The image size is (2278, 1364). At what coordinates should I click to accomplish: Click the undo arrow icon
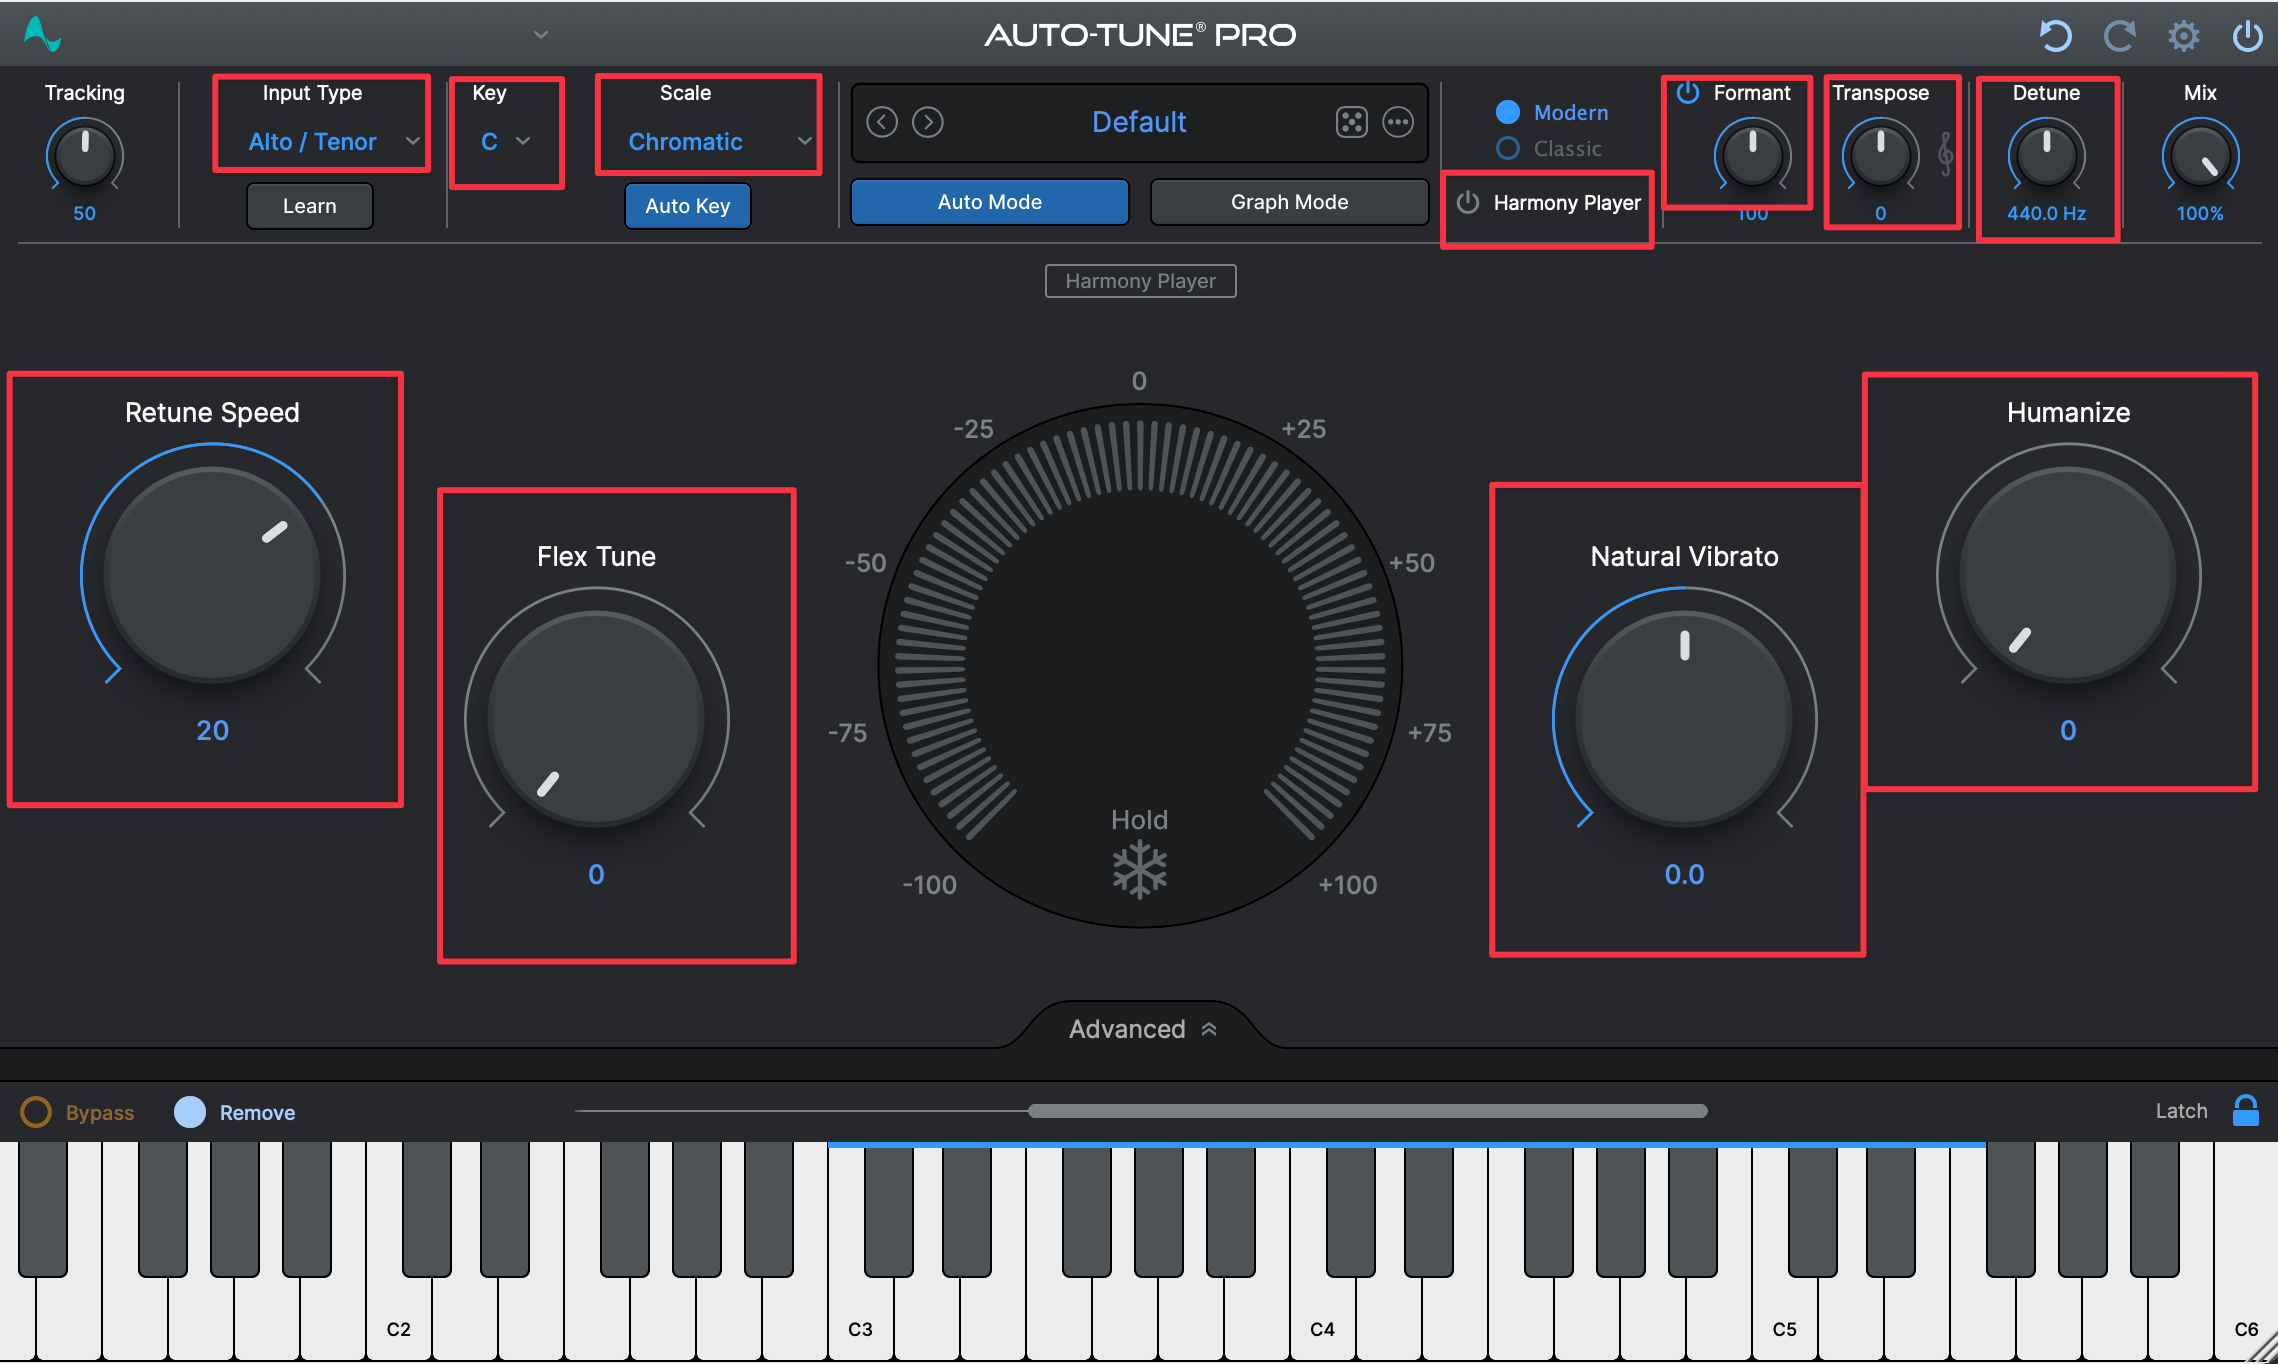coord(2055,36)
